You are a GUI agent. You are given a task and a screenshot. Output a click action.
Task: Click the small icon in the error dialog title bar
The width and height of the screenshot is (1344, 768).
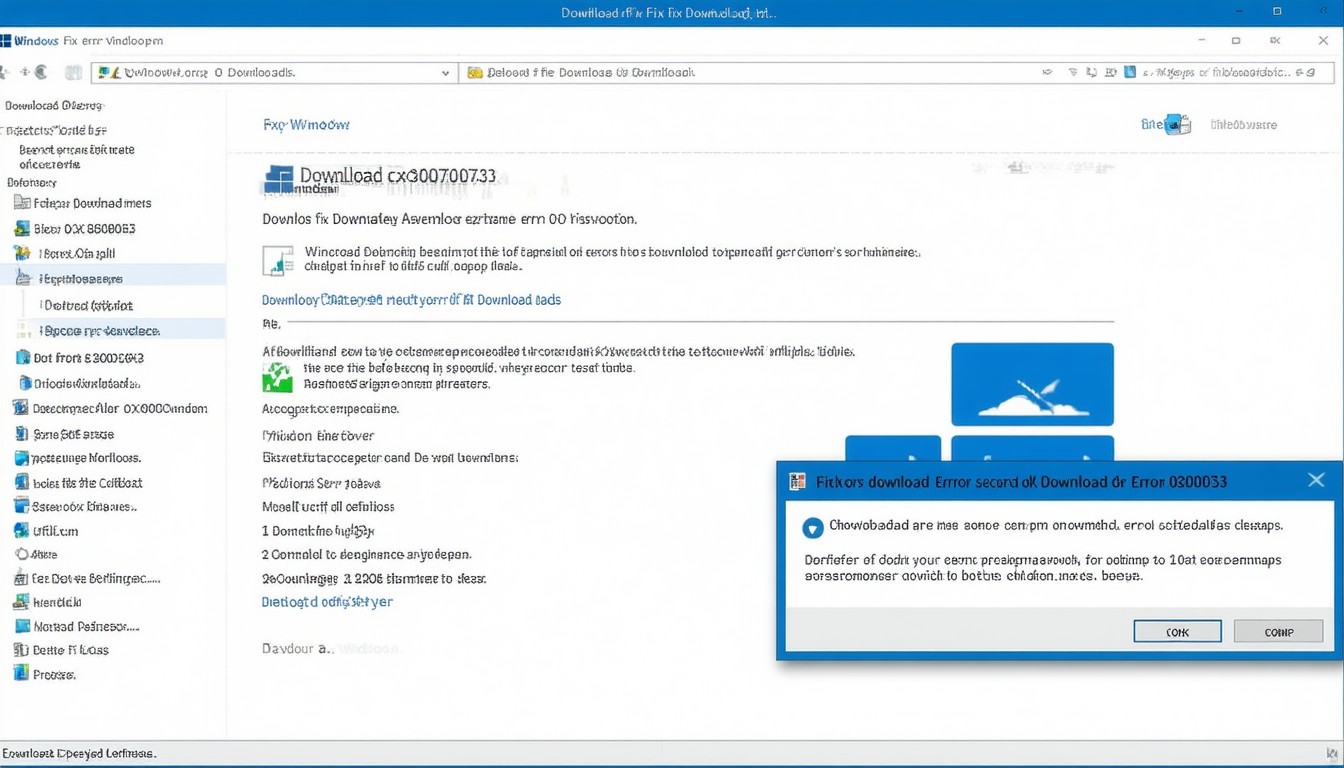[x=797, y=481]
